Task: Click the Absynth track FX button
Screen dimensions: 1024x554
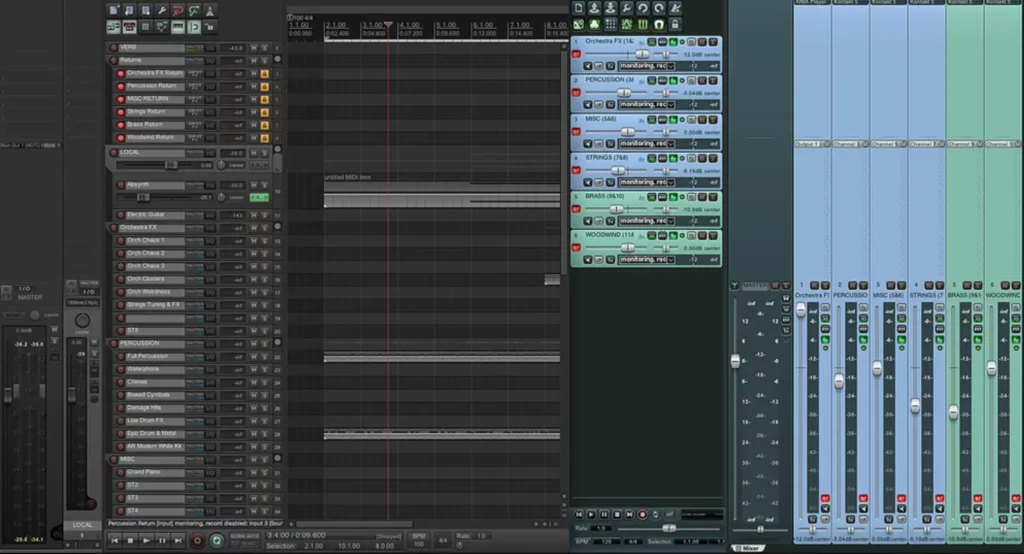Action: coord(259,197)
